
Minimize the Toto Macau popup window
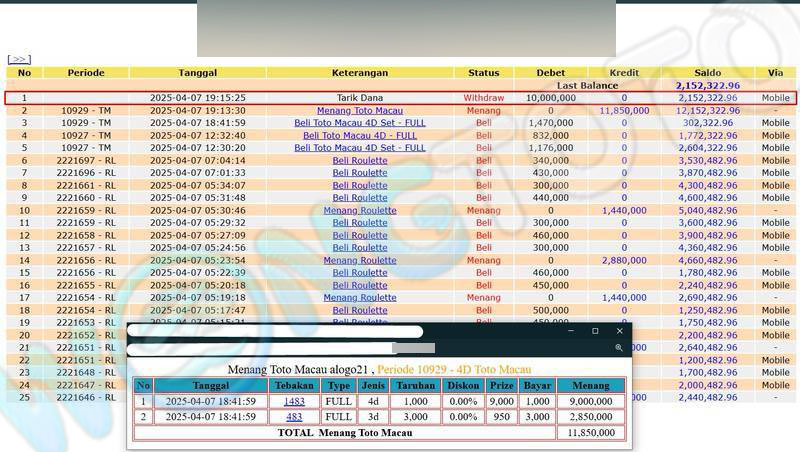click(570, 331)
